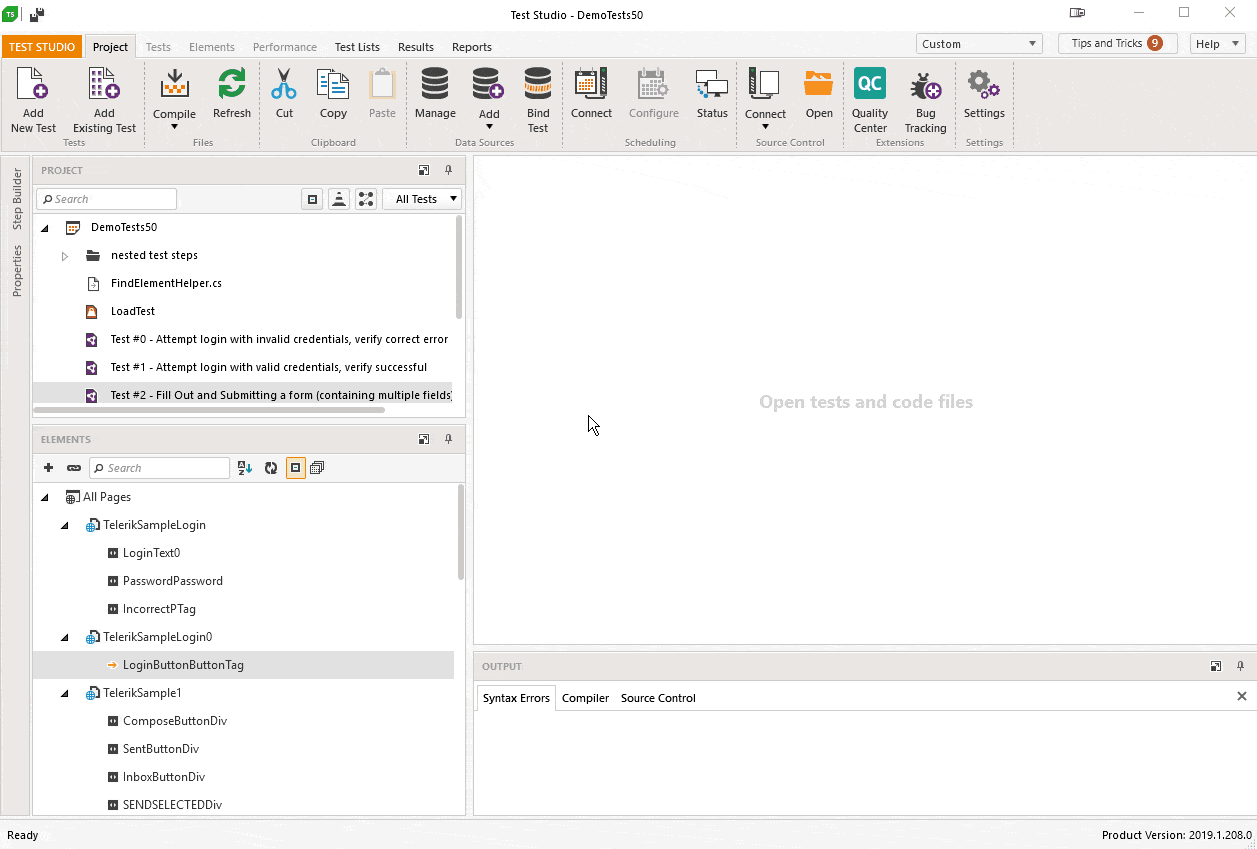1257x849 pixels.
Task: Click the add element plus icon
Action: pos(48,467)
